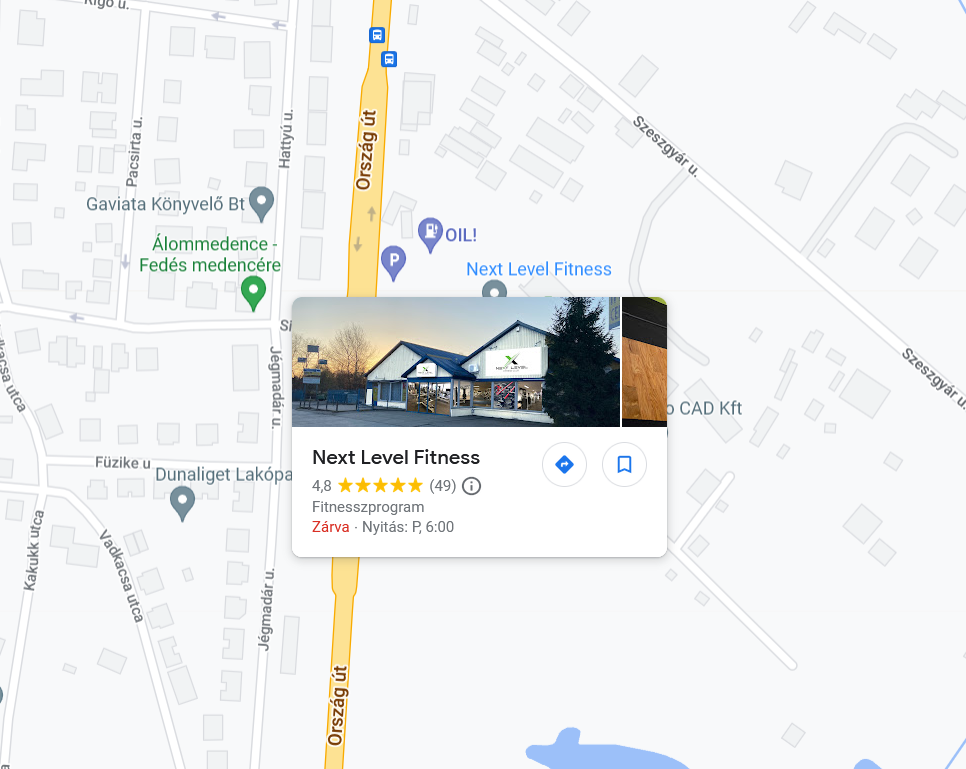This screenshot has width=966, height=769.
Task: View the second wooden-floor photo thumbnail
Action: [x=644, y=362]
